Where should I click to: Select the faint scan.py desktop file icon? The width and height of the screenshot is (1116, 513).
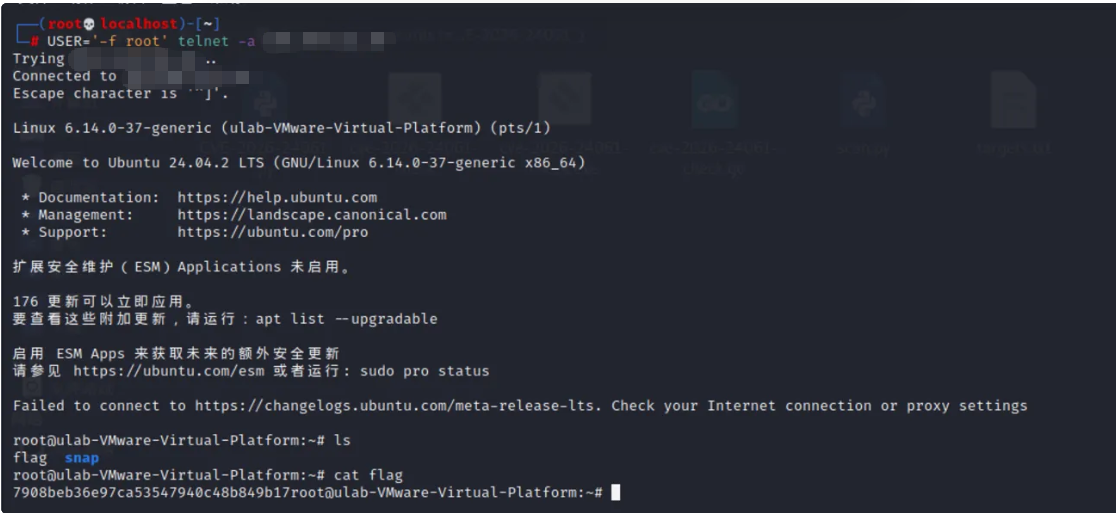tap(863, 100)
